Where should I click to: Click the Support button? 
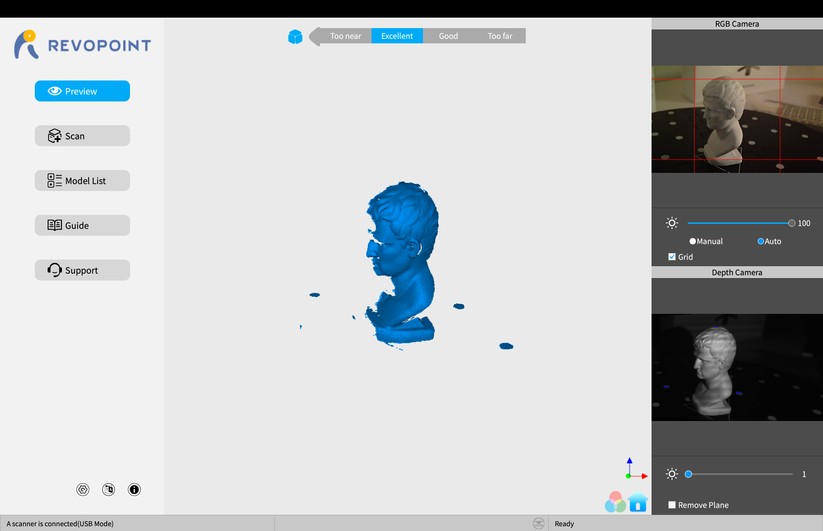coord(82,271)
